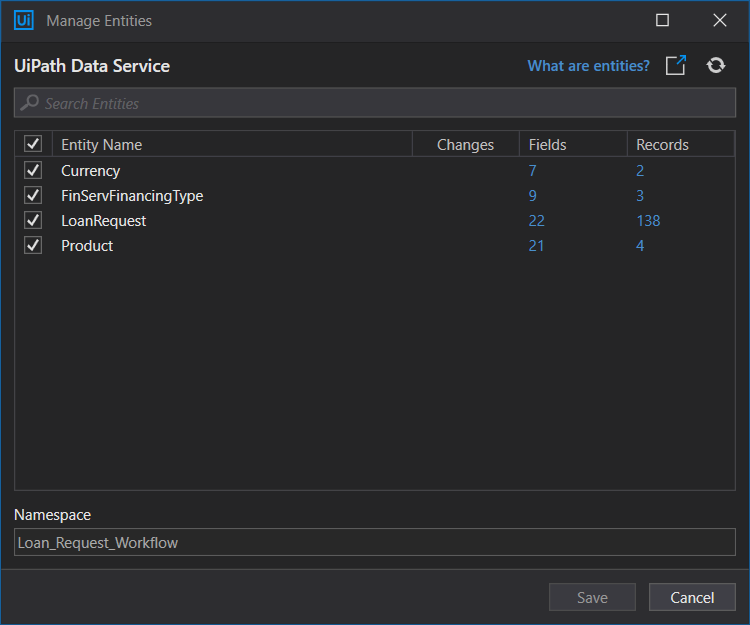Sort by Changes column header
750x625 pixels.
coord(466,144)
